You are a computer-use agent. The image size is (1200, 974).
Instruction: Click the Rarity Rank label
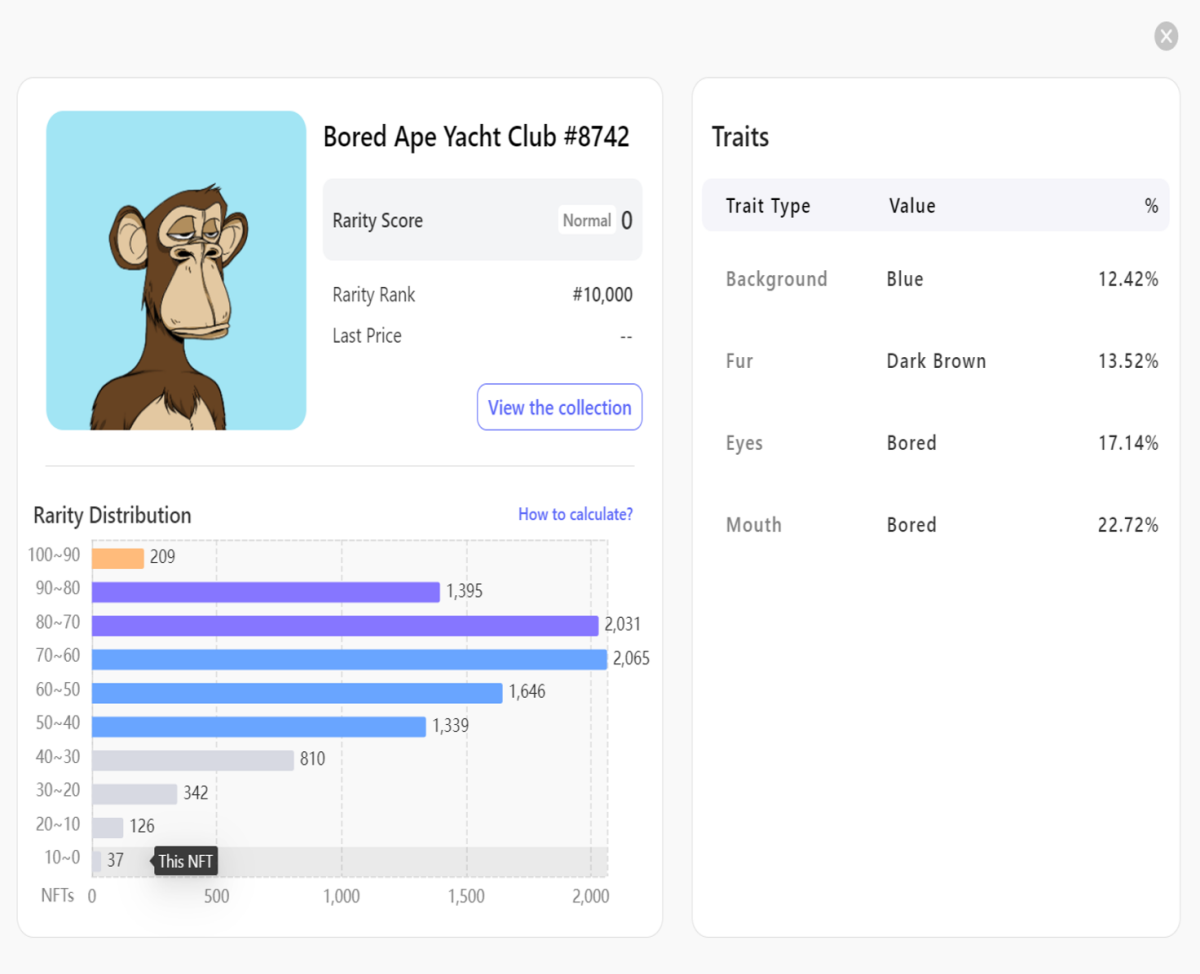point(374,295)
